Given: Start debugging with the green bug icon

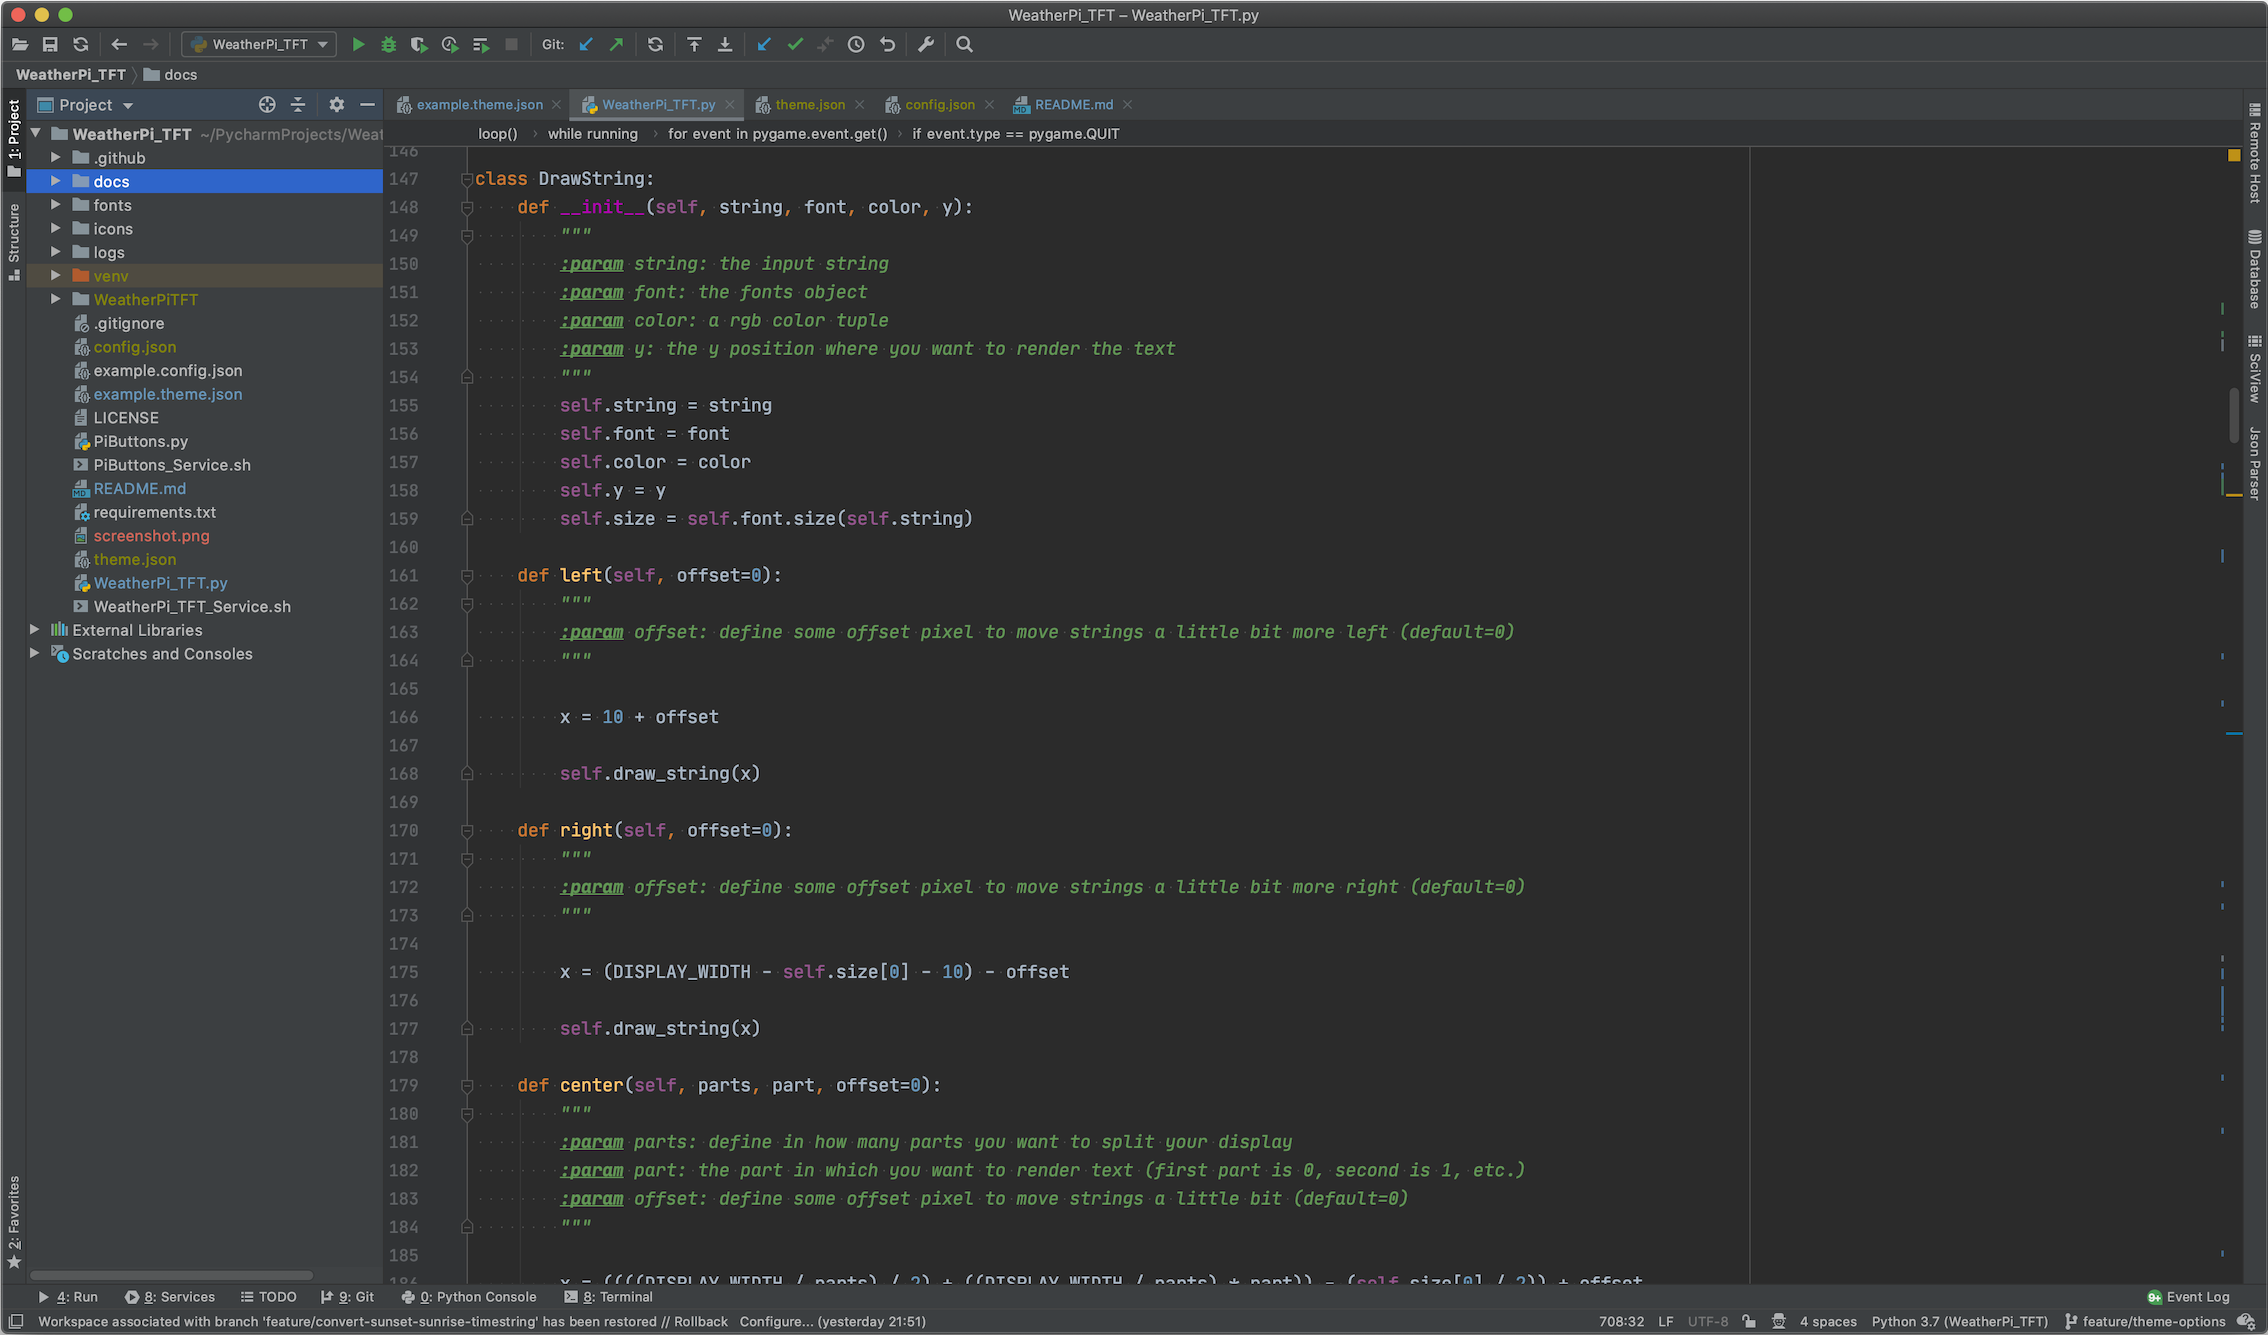Looking at the screenshot, I should click(x=388, y=44).
